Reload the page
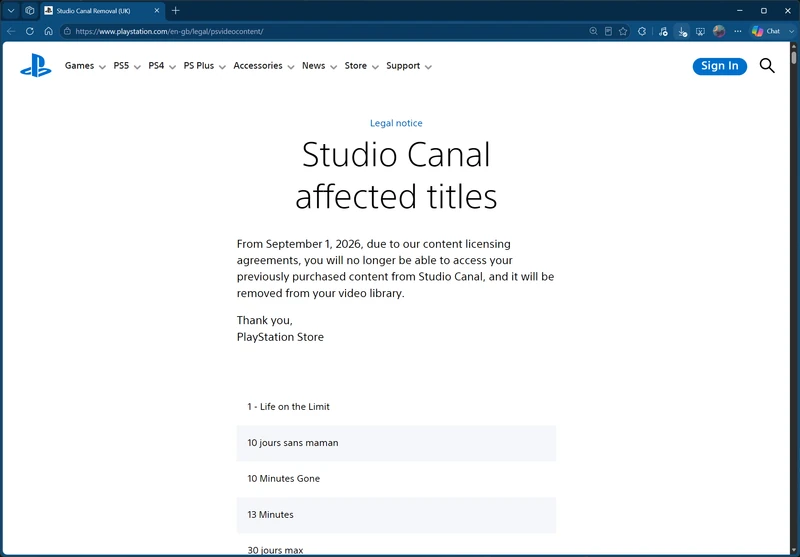 (x=30, y=31)
